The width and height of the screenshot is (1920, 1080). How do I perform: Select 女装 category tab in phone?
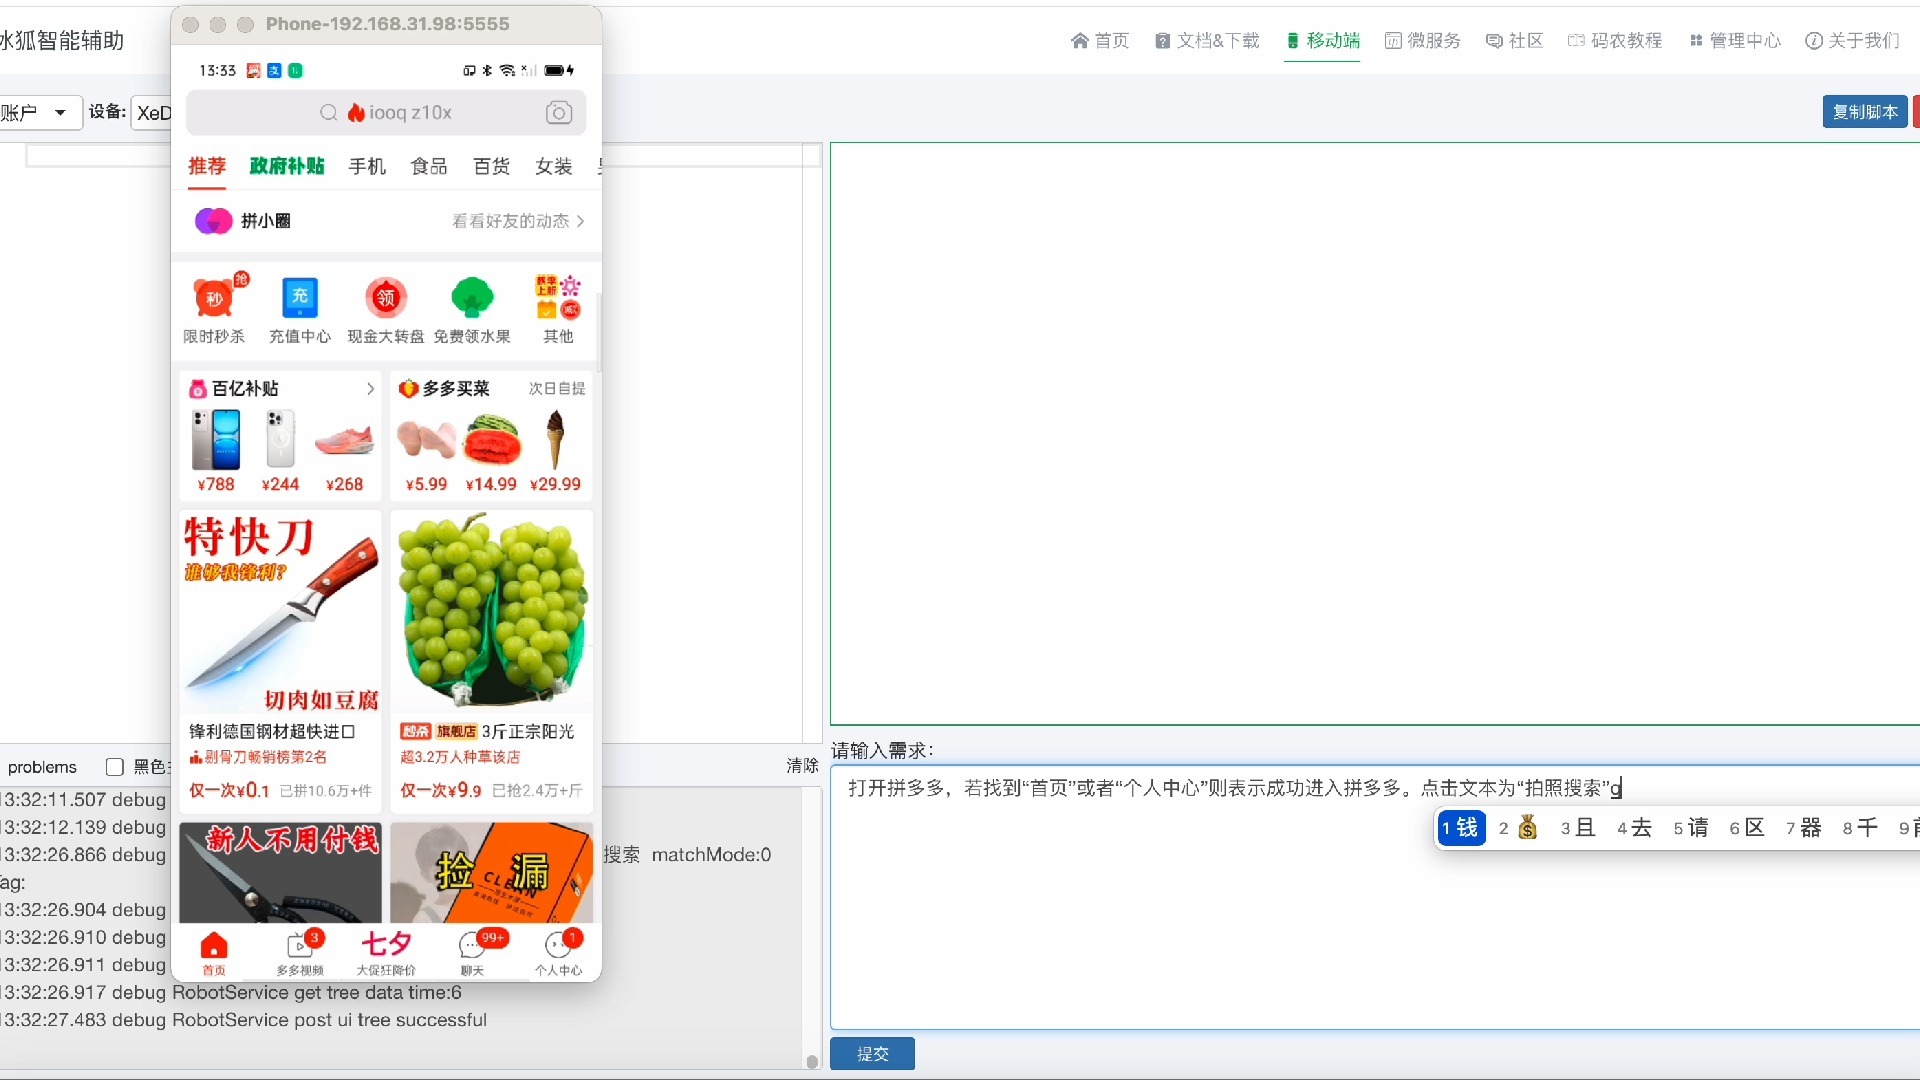pyautogui.click(x=553, y=166)
